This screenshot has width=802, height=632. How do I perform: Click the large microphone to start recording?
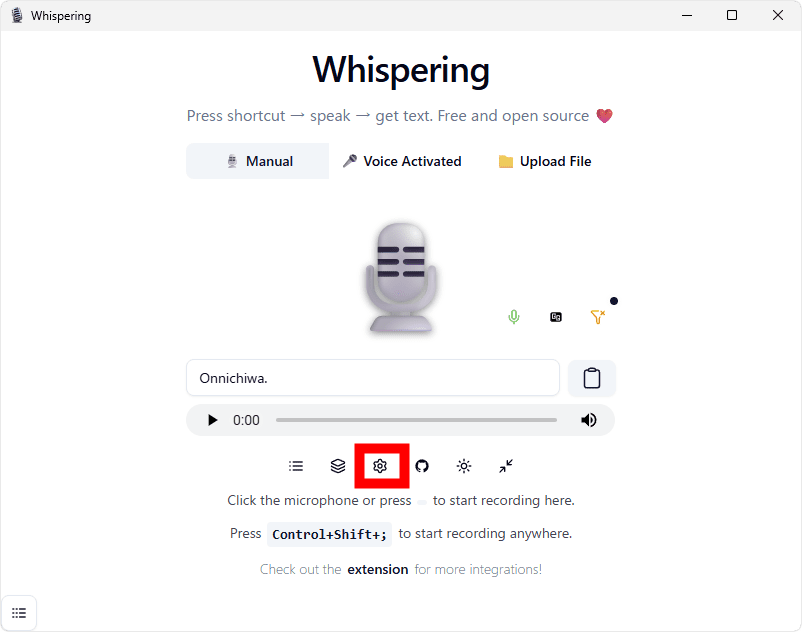pos(401,279)
